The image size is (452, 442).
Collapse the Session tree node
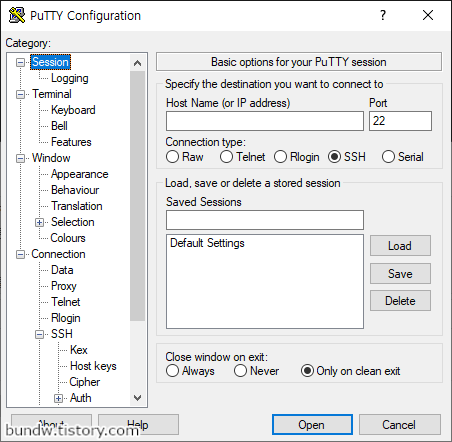pyautogui.click(x=20, y=62)
